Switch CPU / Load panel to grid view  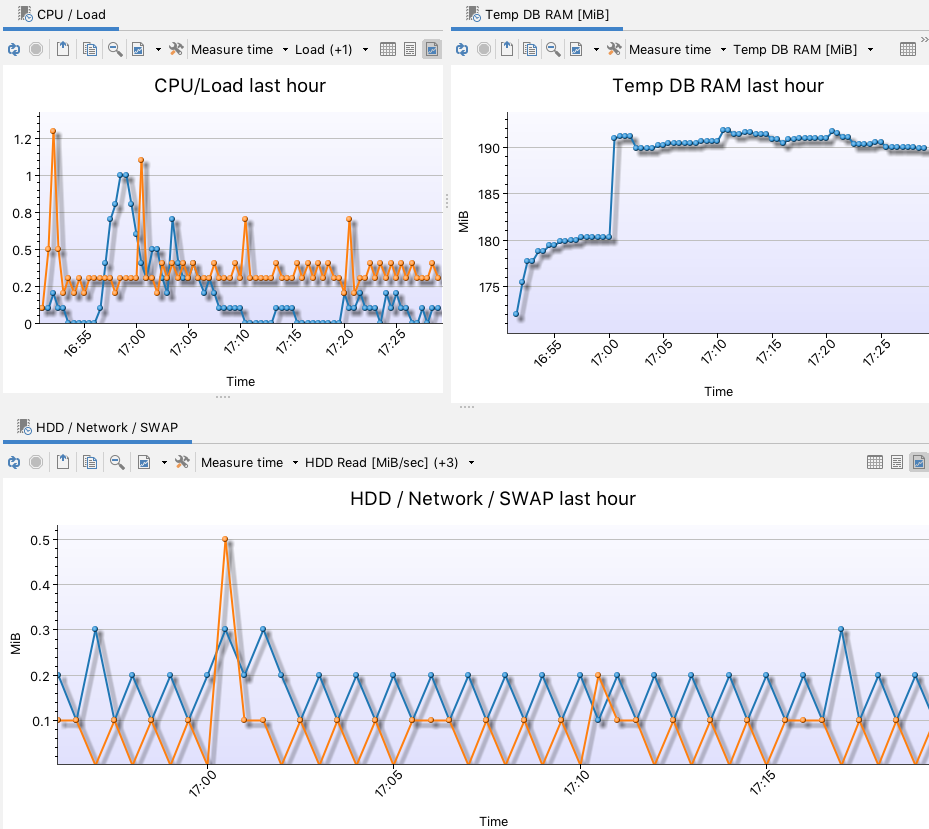pos(388,49)
